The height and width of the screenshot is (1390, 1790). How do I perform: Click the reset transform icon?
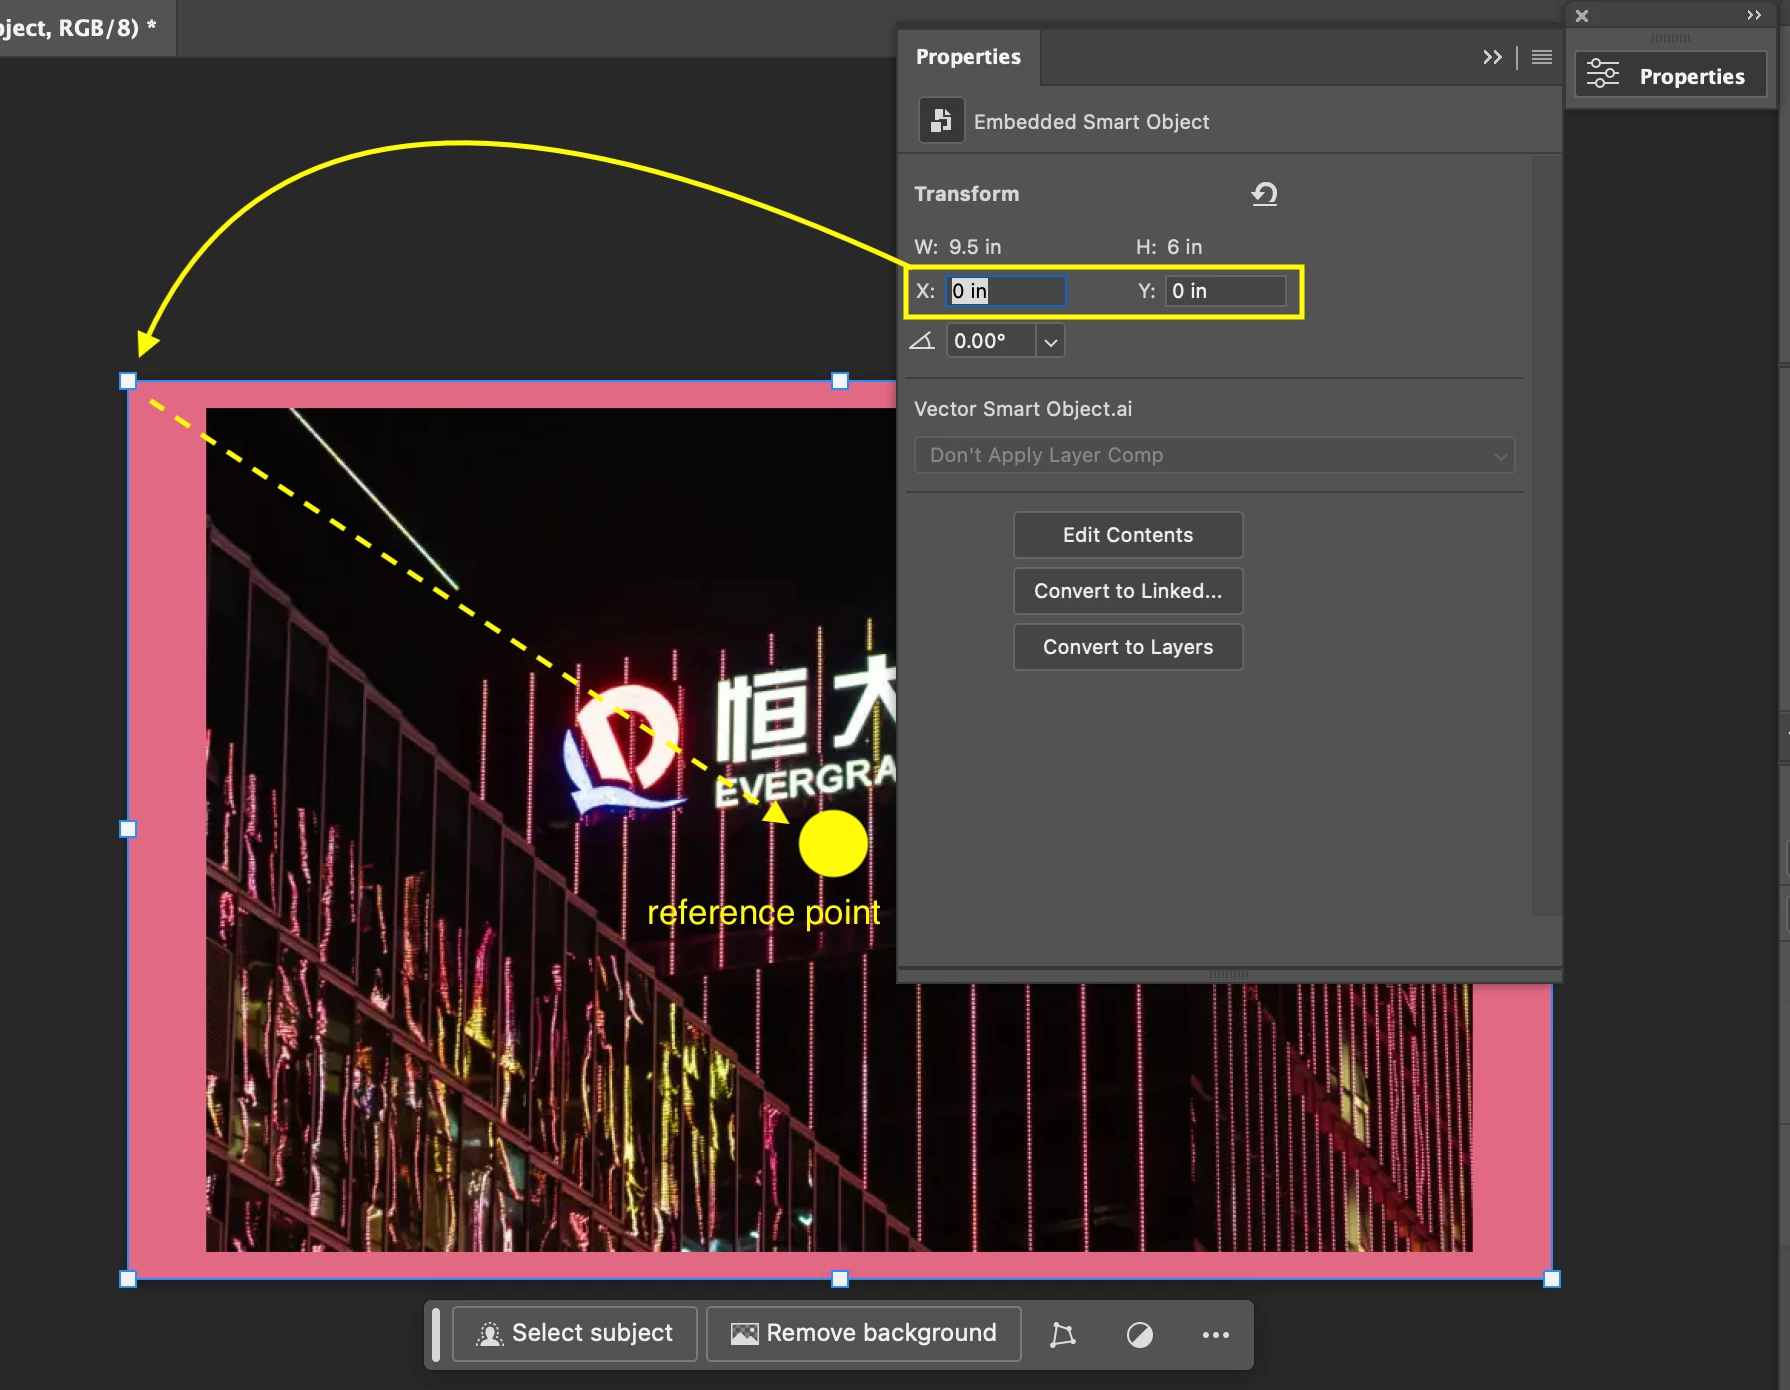coord(1264,194)
